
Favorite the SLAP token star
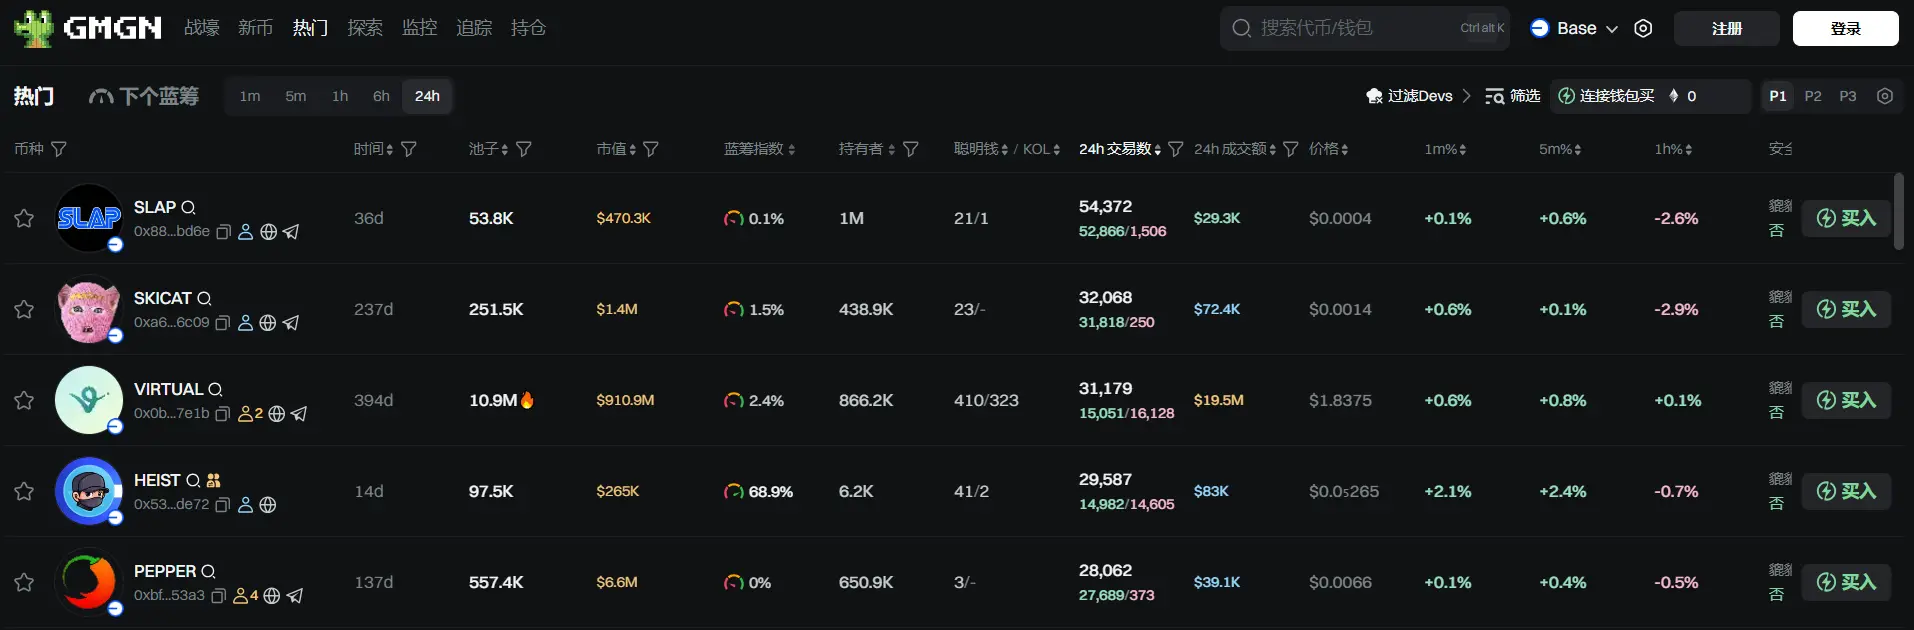(24, 218)
